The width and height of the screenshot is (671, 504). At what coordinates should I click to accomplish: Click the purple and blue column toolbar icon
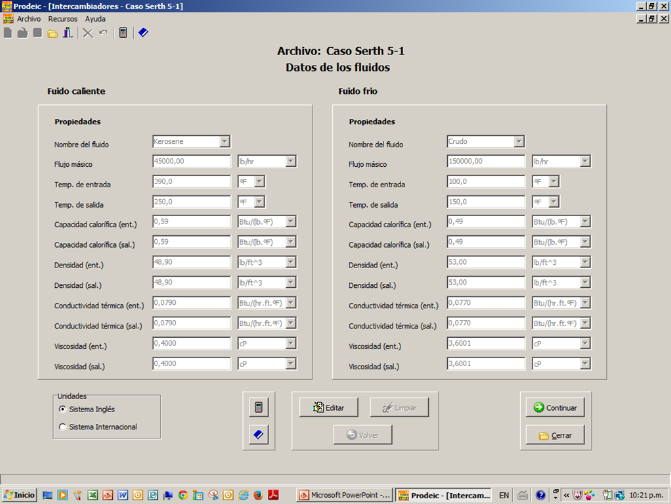(x=68, y=33)
